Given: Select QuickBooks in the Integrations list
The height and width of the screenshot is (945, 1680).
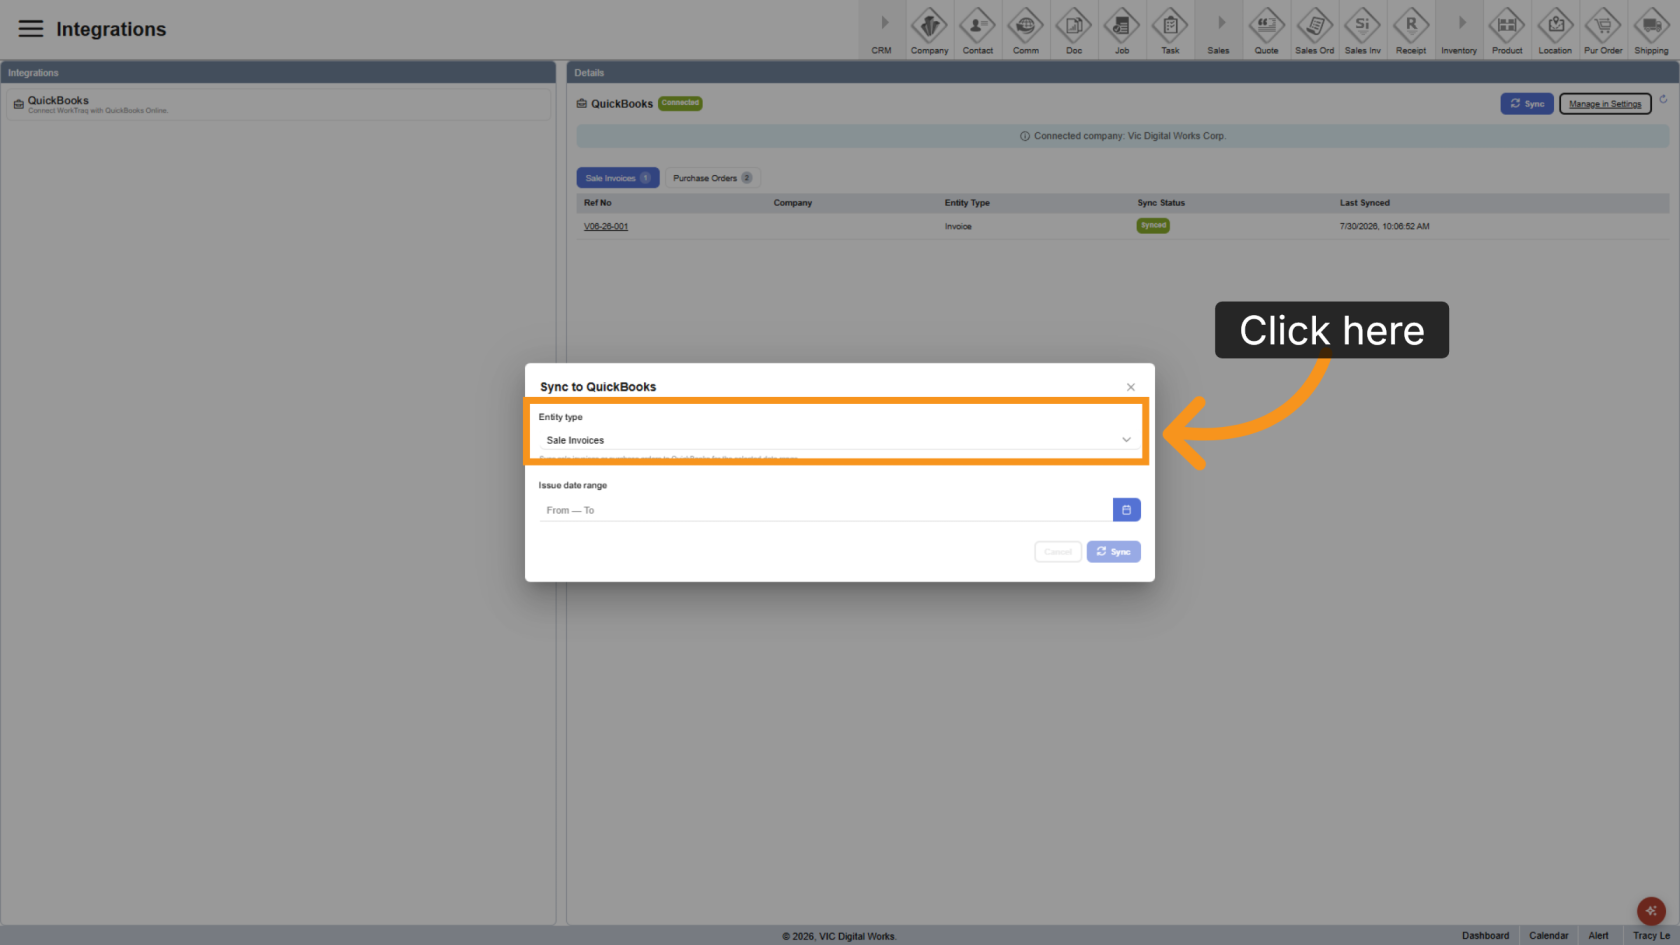Looking at the screenshot, I should [x=278, y=105].
